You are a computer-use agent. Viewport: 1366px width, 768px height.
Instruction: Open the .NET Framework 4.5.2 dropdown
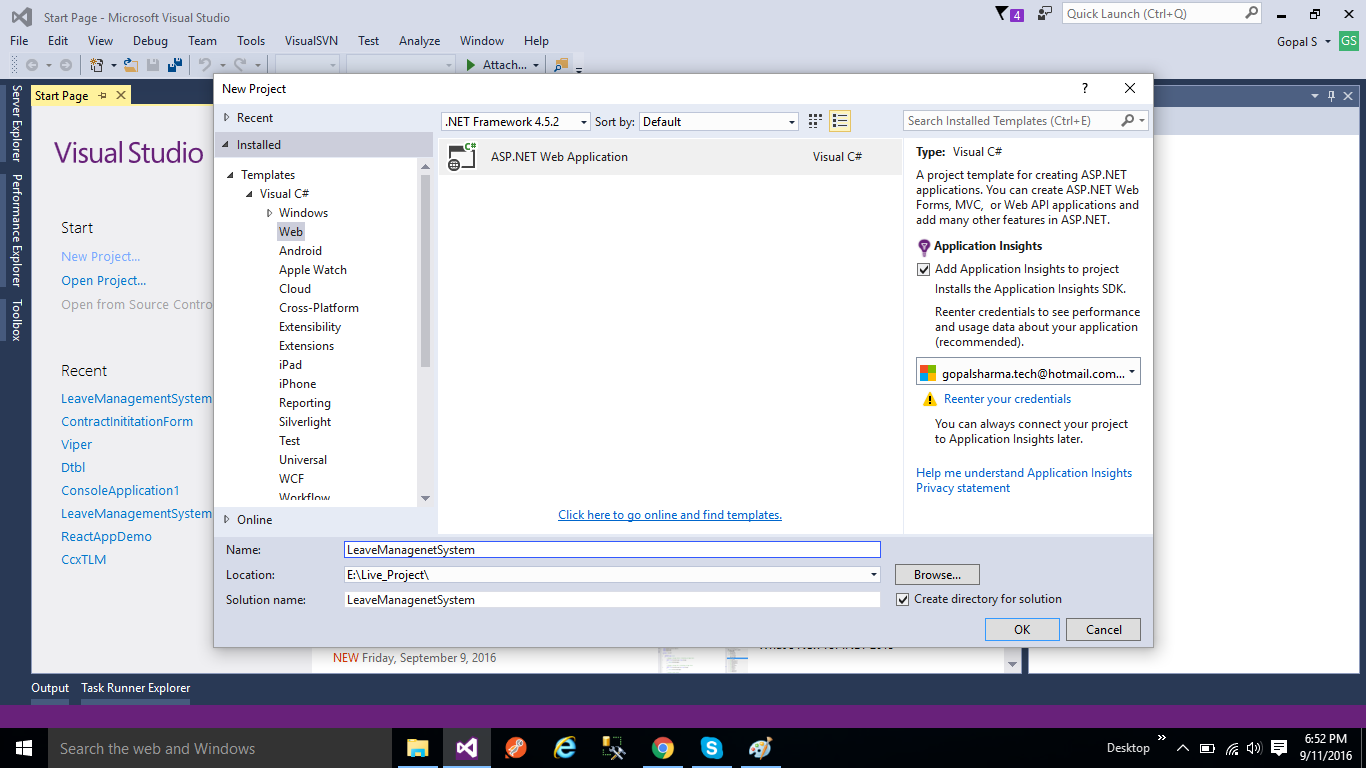tap(516, 121)
